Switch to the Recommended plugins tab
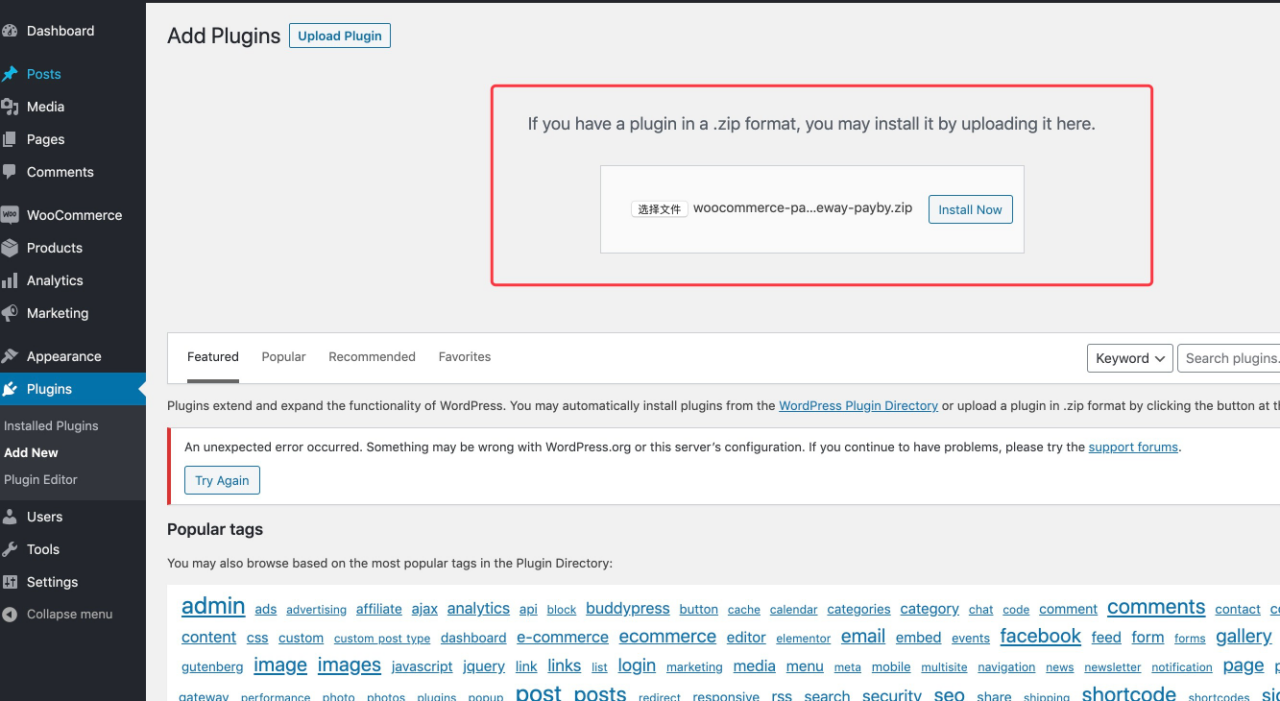The height and width of the screenshot is (701, 1280). [x=371, y=357]
